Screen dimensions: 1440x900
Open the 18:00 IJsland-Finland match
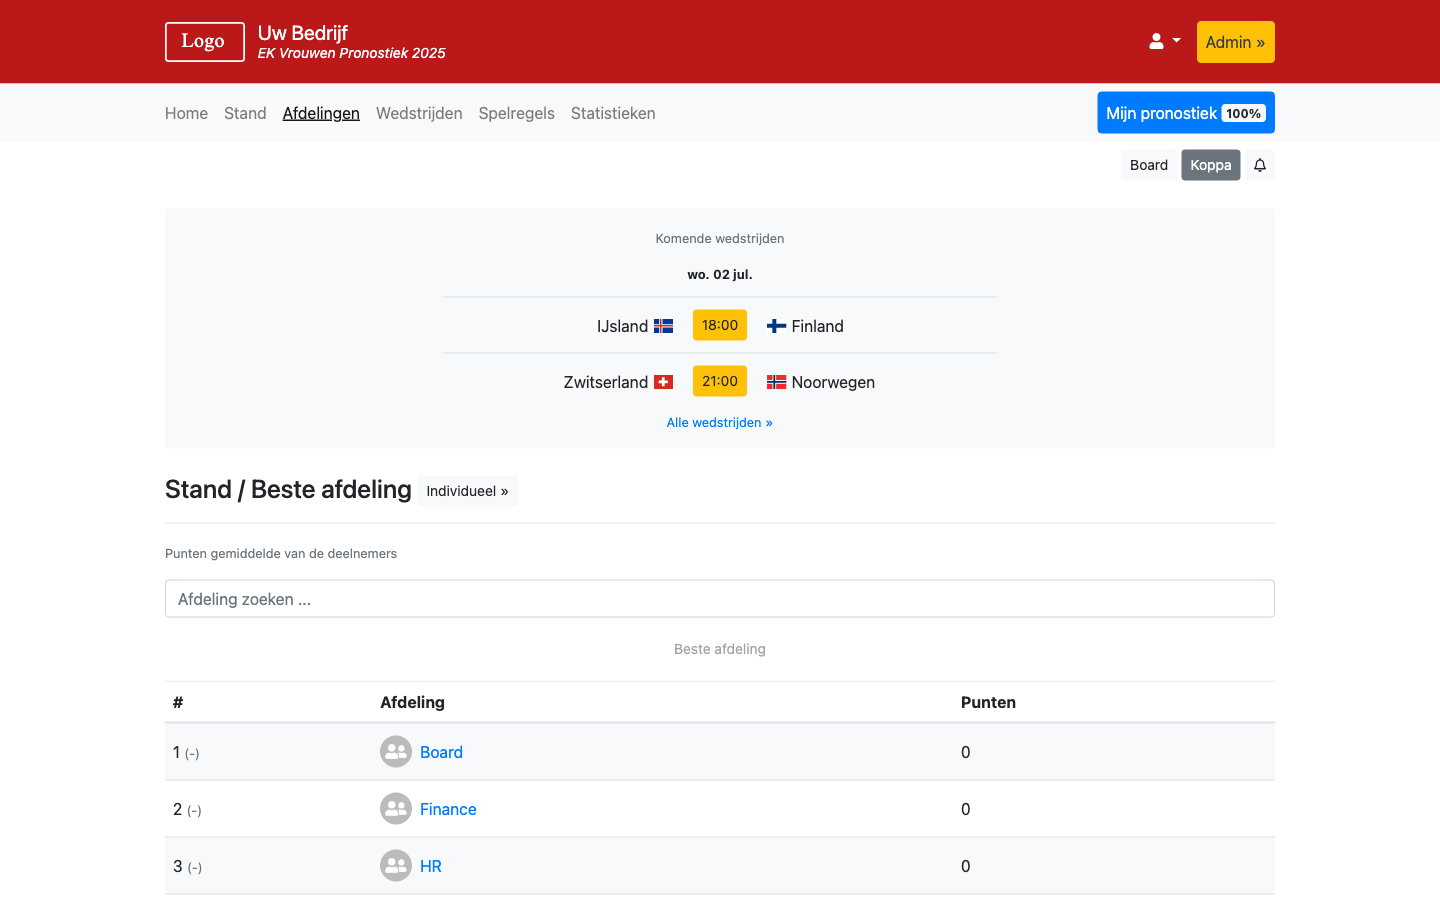(x=719, y=325)
